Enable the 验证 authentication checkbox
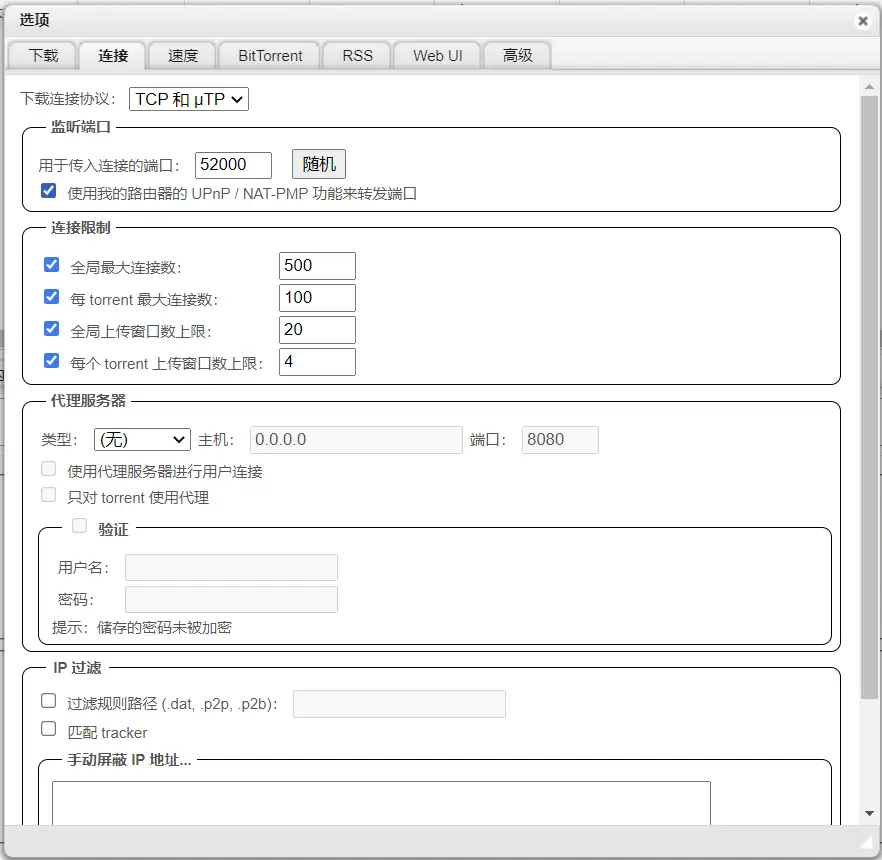Screen dimensions: 882x860 (80, 525)
